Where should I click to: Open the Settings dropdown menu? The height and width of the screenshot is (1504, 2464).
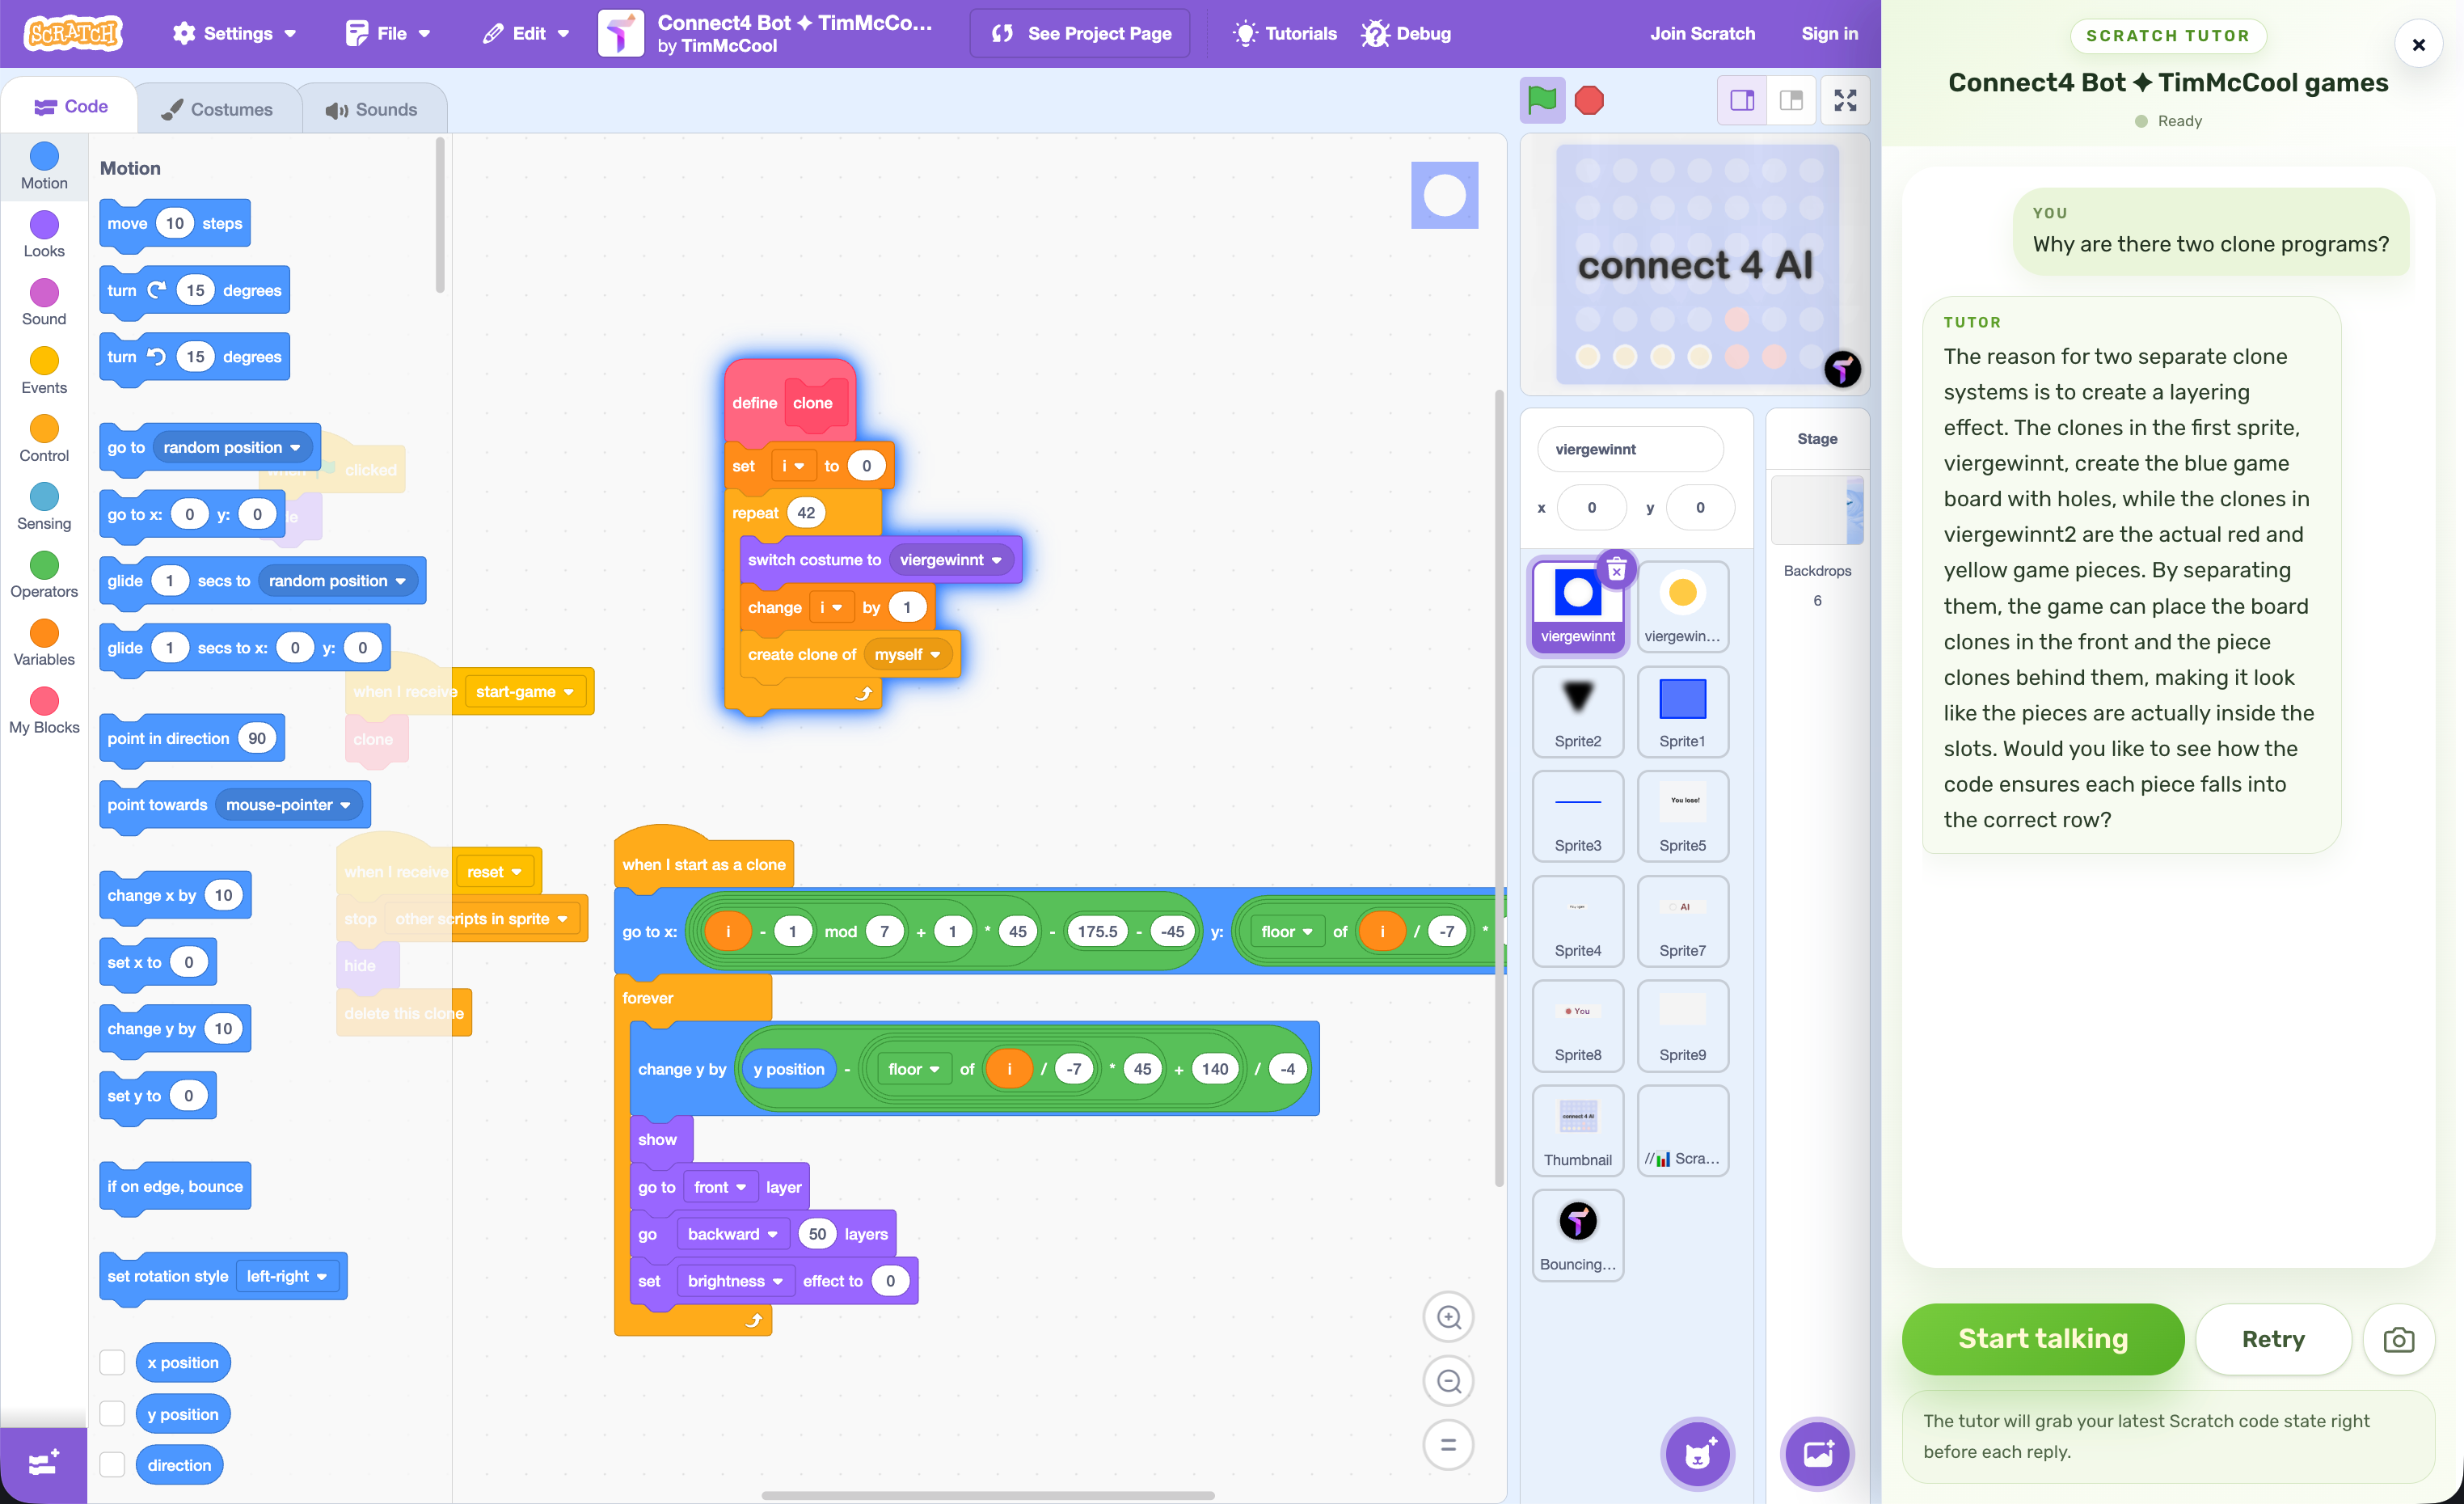pyautogui.click(x=235, y=33)
